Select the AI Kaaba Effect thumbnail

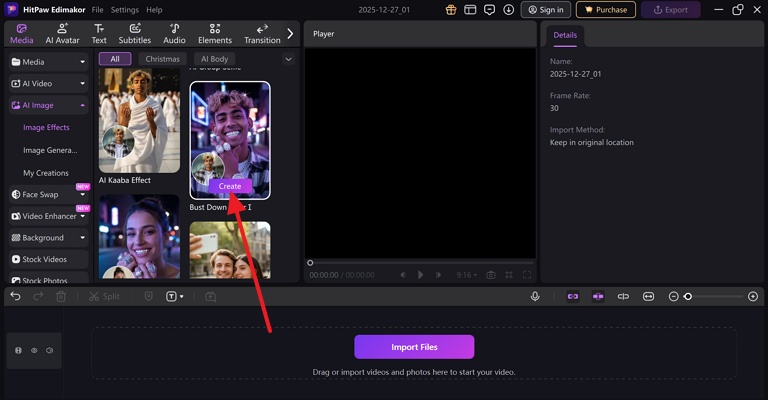[x=139, y=120]
